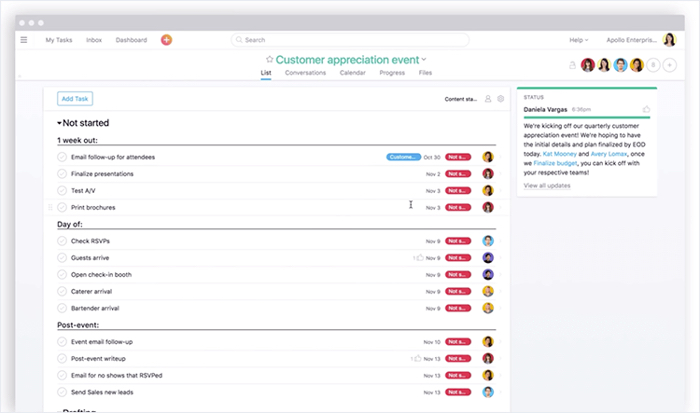
Task: Click the Nov 13 date on Send Sales new leads
Action: pos(432,392)
